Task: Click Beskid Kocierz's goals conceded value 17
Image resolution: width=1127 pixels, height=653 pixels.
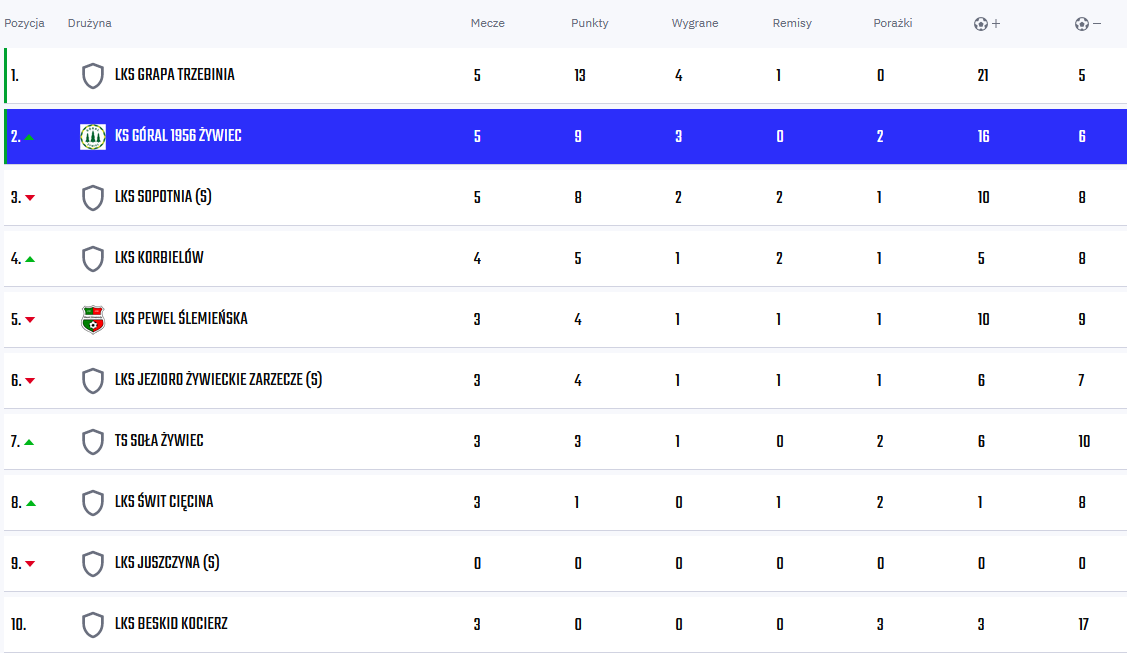Action: tap(1083, 625)
